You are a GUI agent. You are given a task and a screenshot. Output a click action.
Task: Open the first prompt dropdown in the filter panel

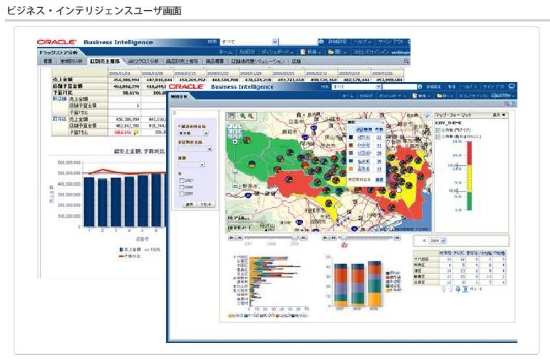tap(194, 133)
